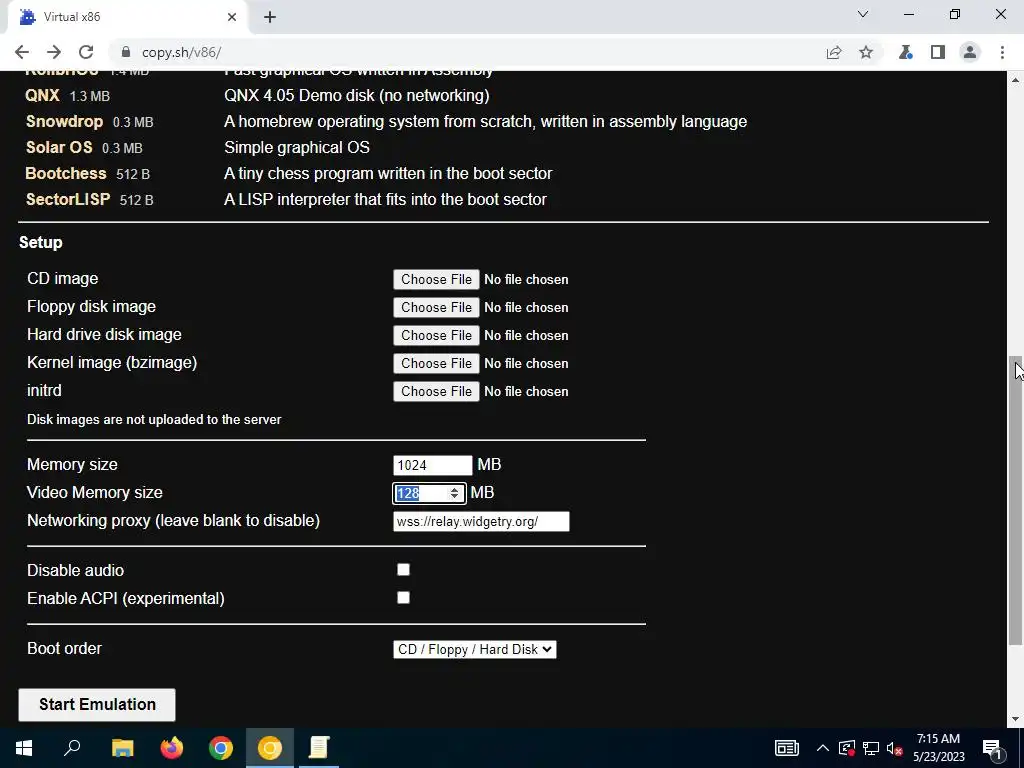Go back to the previous page

point(22,52)
